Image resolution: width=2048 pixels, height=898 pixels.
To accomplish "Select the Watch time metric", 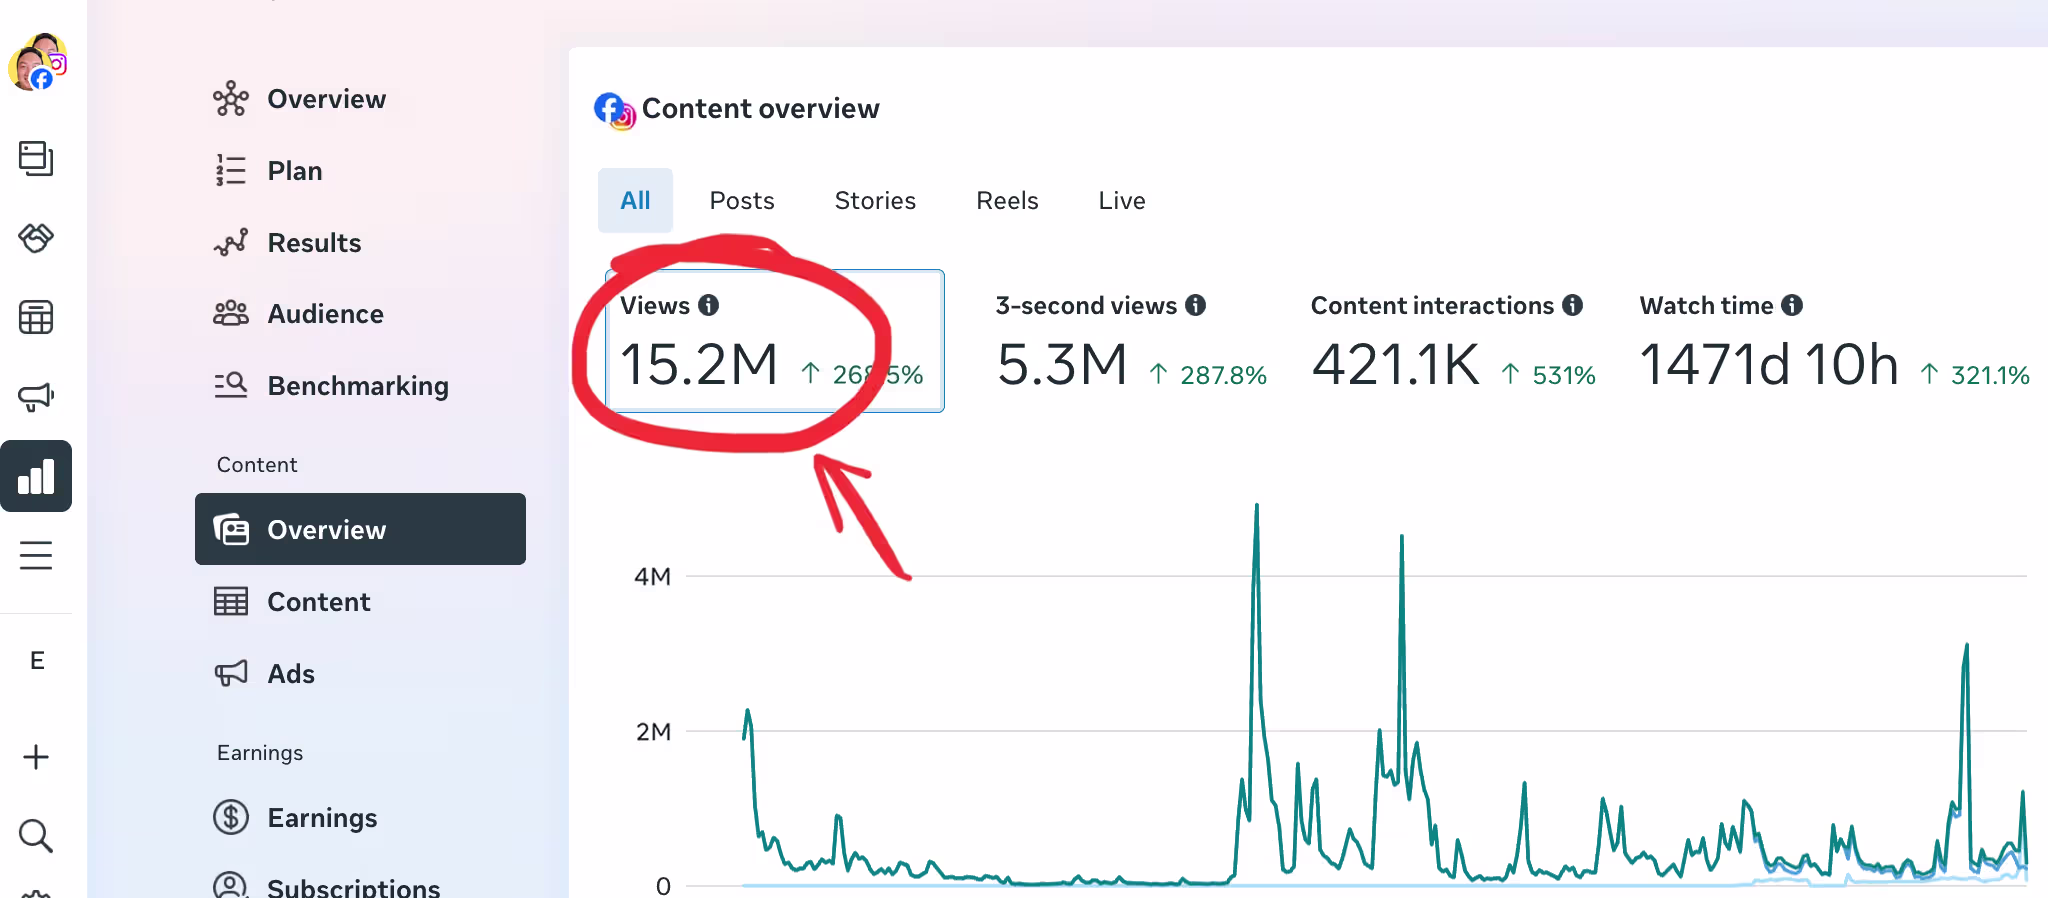I will coord(1834,341).
